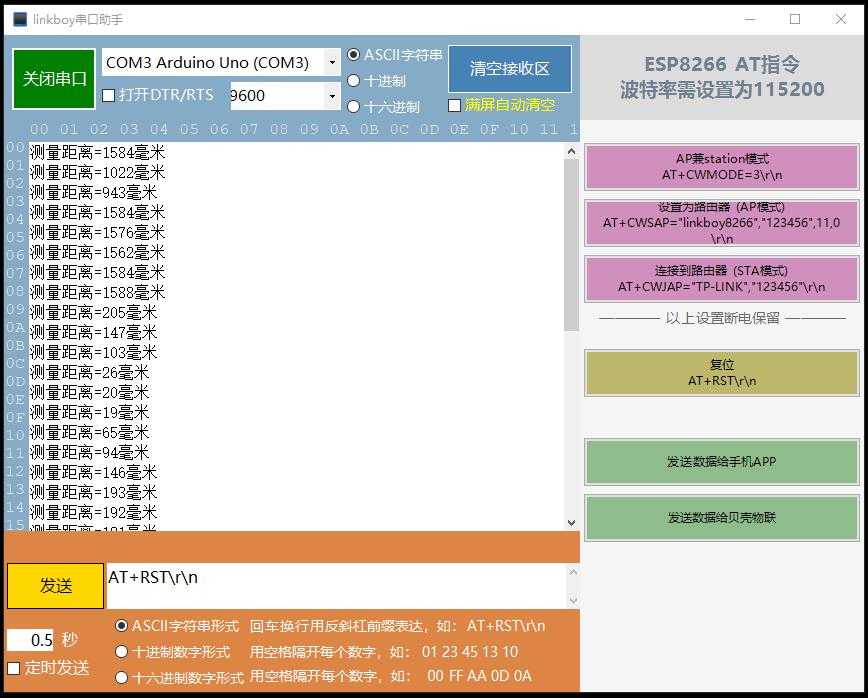Select the 连接到路由器 (STA模式) AT+CWJAP command
The image size is (868, 698).
click(x=721, y=280)
